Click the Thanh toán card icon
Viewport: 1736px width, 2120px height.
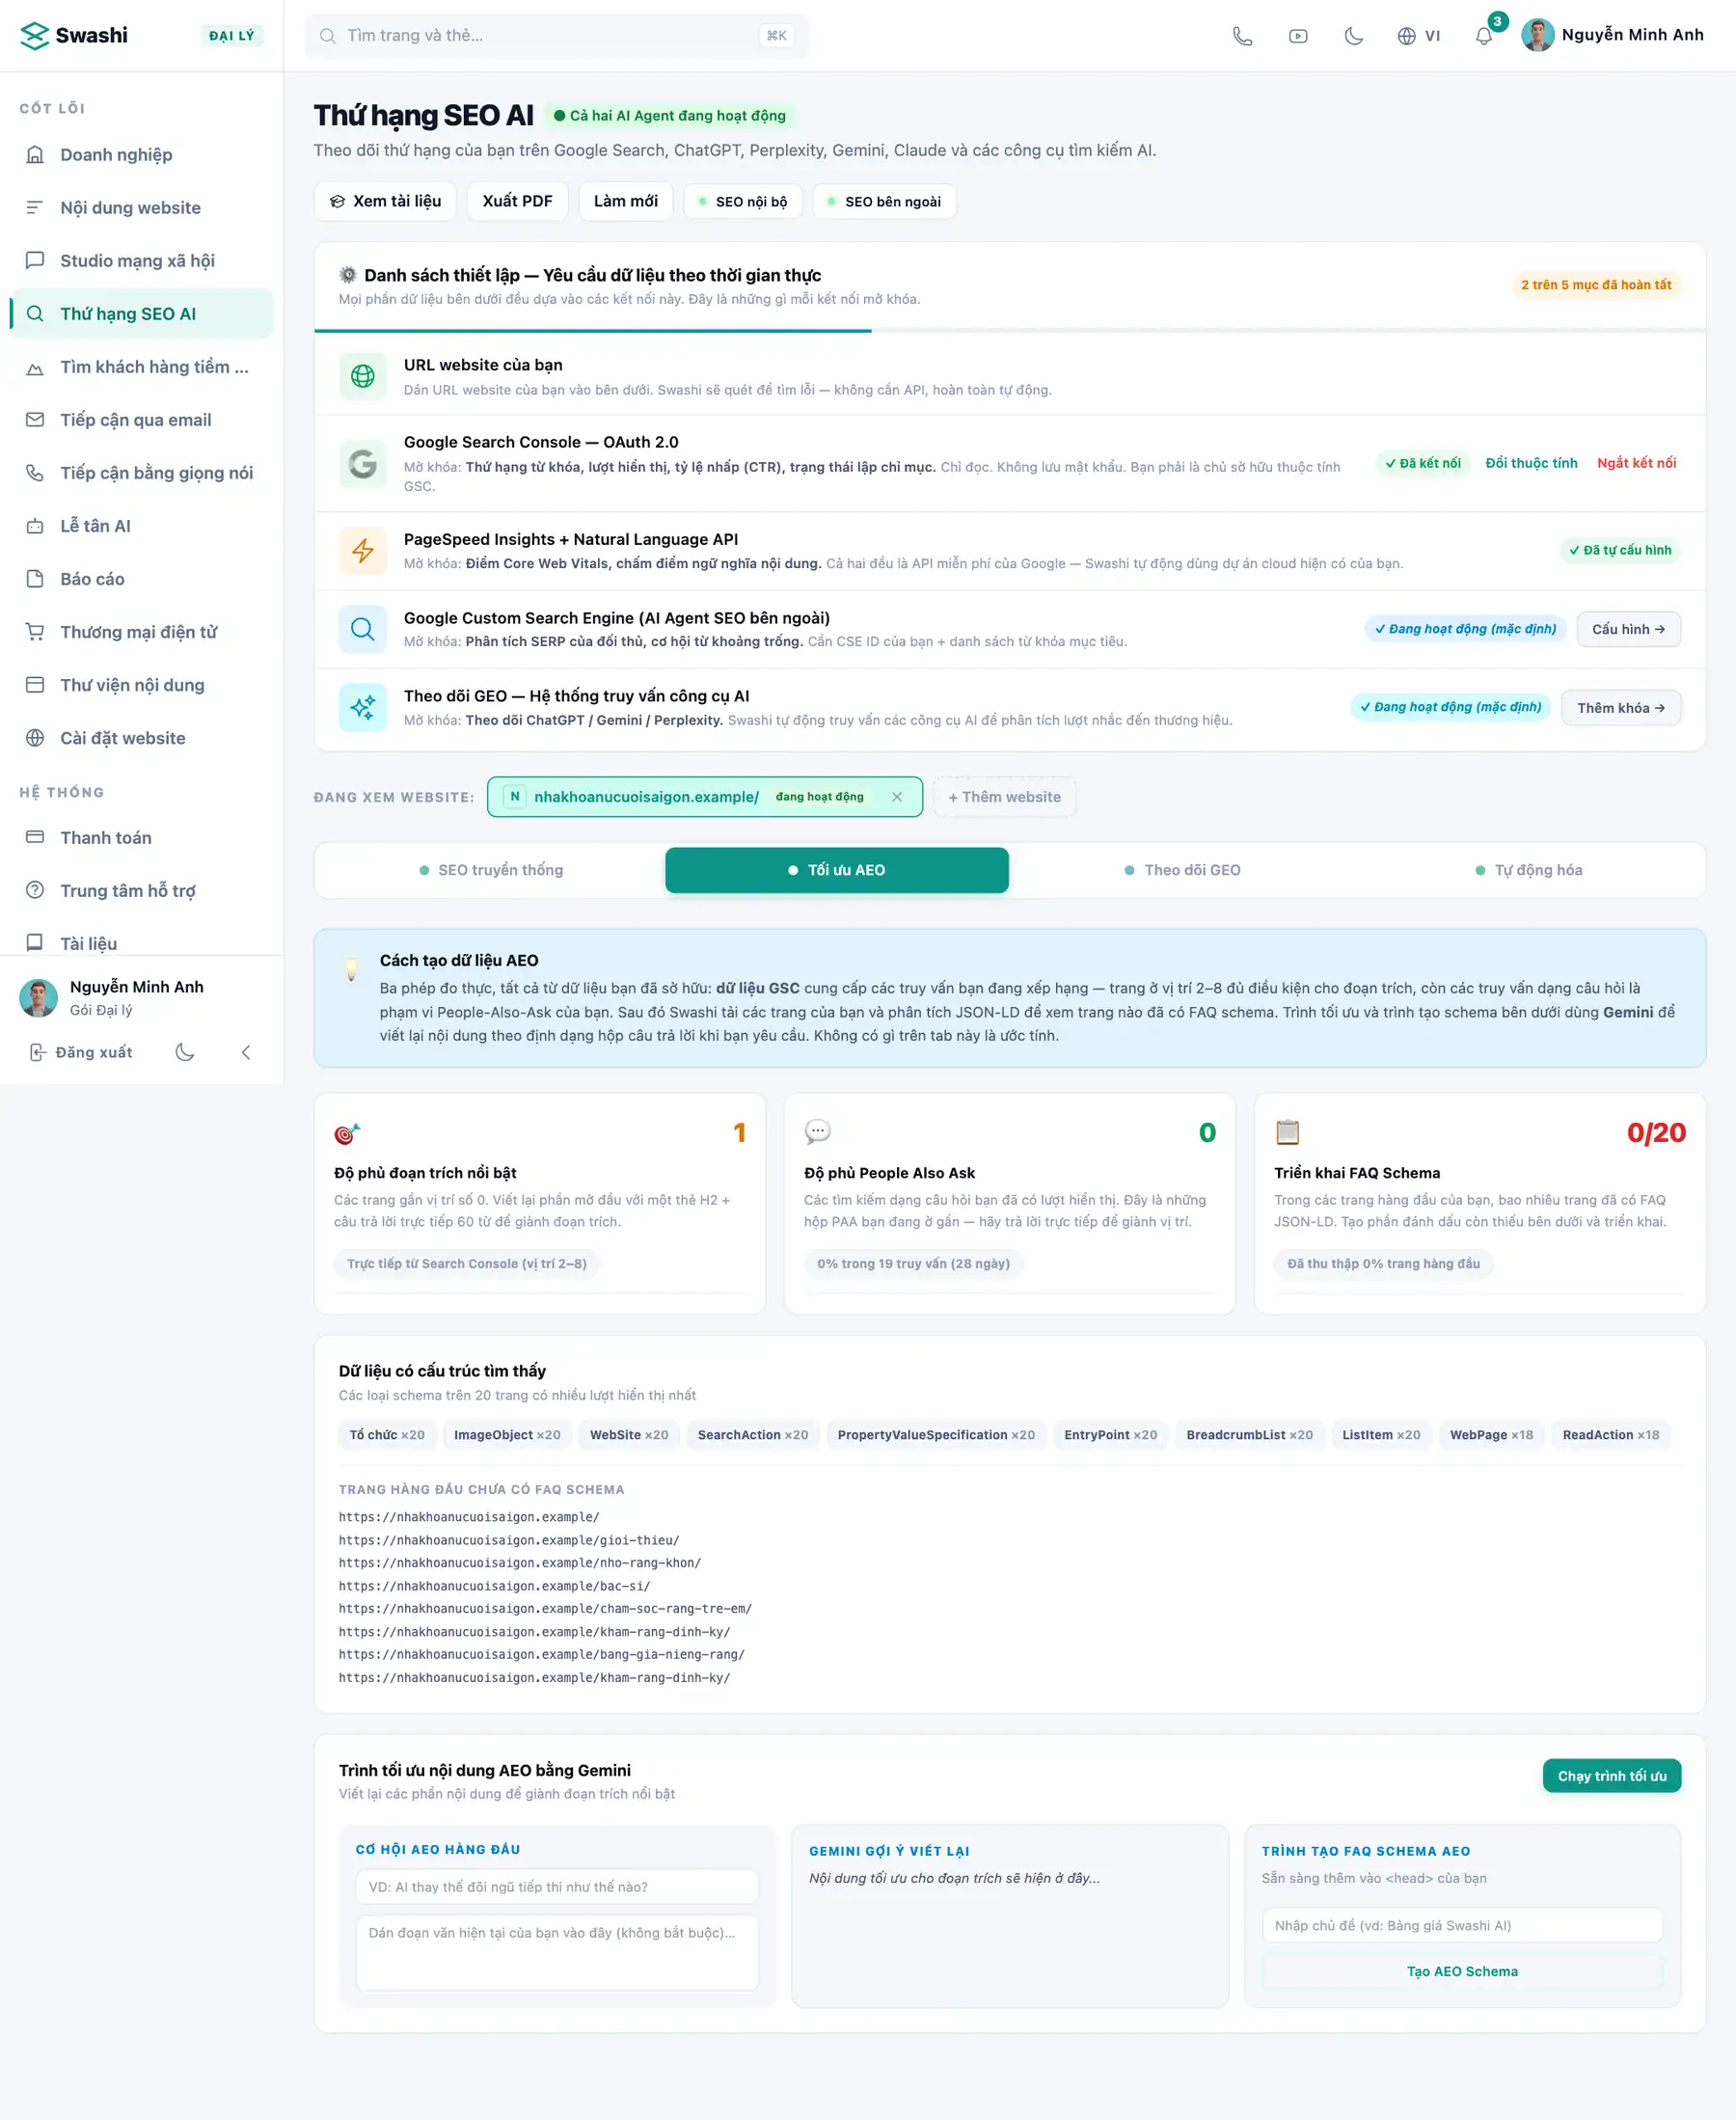35,837
